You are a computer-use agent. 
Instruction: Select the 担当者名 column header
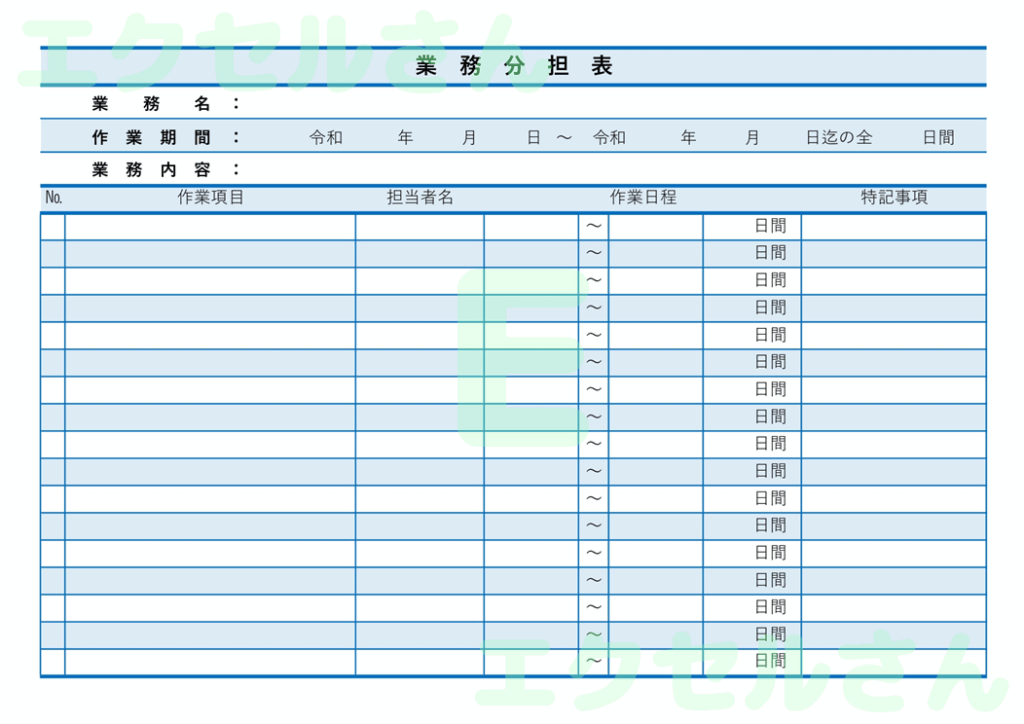[418, 197]
